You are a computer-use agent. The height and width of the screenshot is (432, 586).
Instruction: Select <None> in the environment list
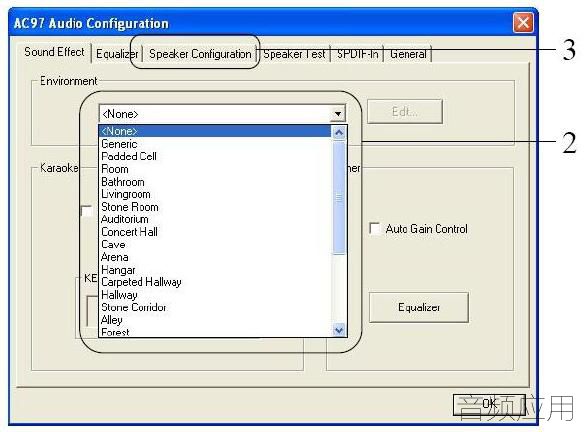[x=215, y=131]
